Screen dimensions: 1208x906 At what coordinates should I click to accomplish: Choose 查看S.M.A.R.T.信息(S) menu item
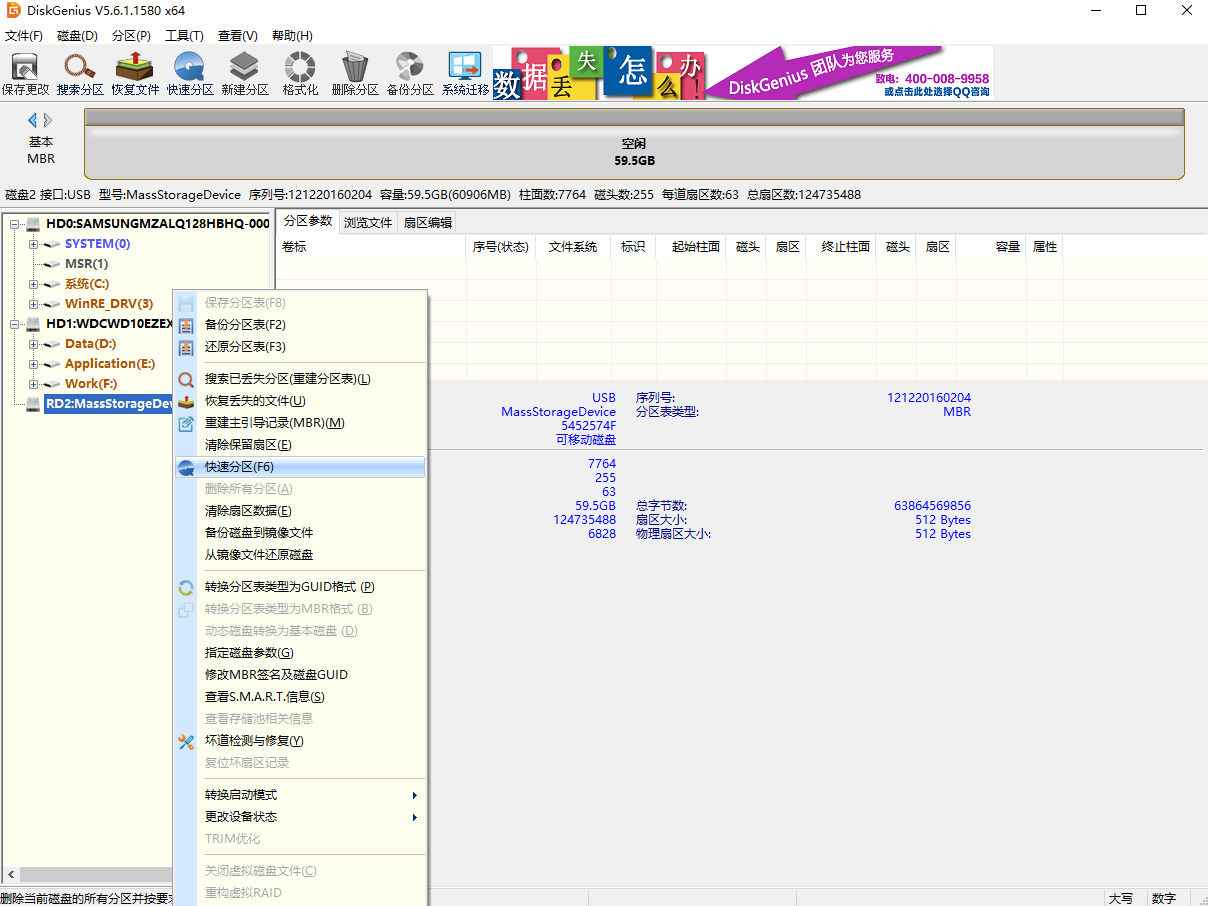coord(300,697)
